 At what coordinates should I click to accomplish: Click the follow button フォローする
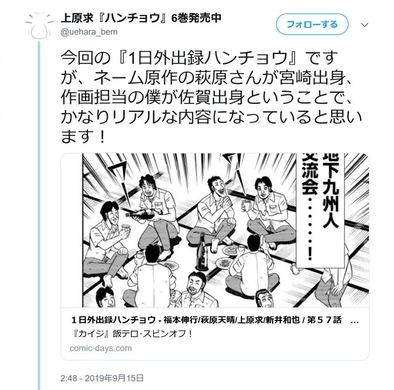312,25
